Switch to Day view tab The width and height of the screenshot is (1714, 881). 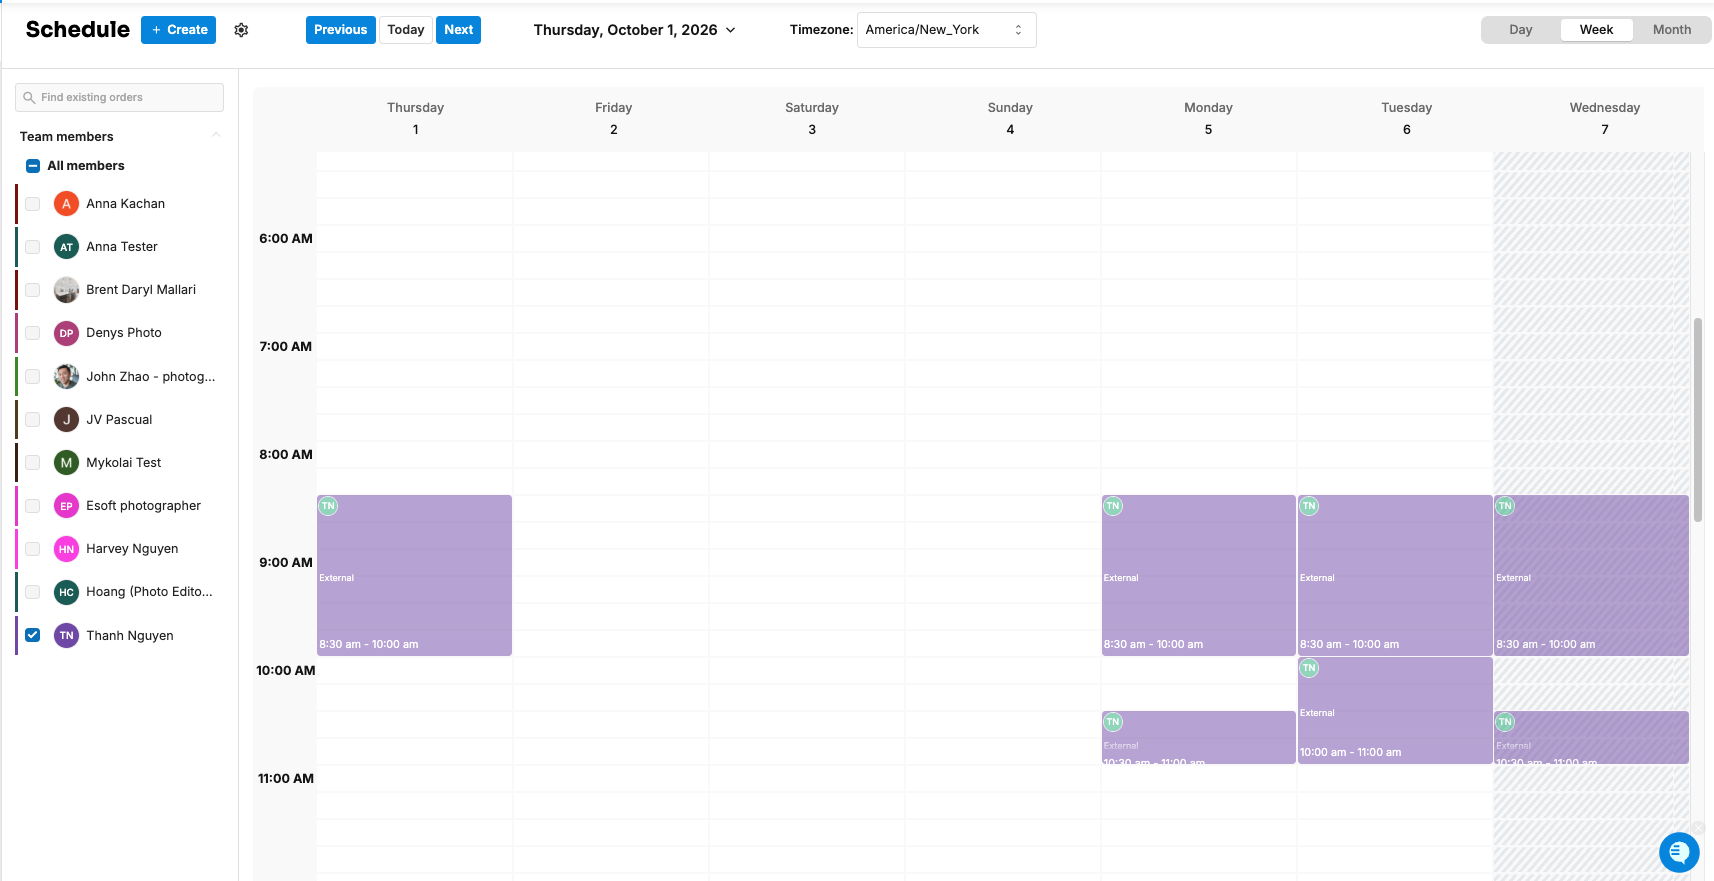click(x=1521, y=30)
